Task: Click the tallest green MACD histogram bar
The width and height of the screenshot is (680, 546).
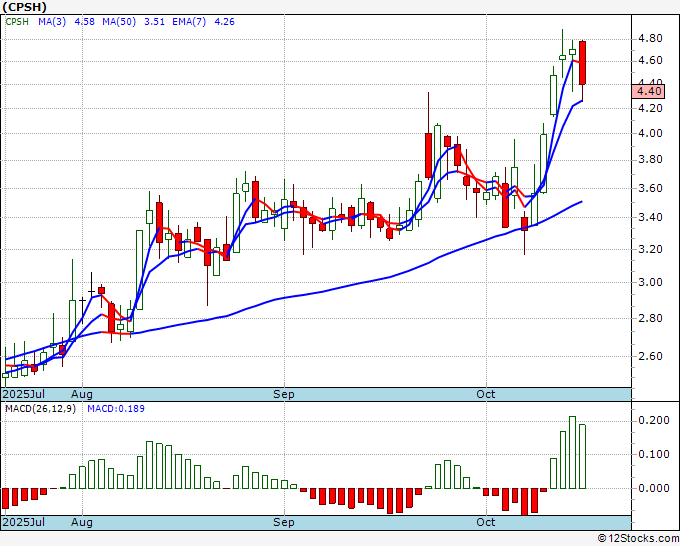Action: (x=572, y=452)
